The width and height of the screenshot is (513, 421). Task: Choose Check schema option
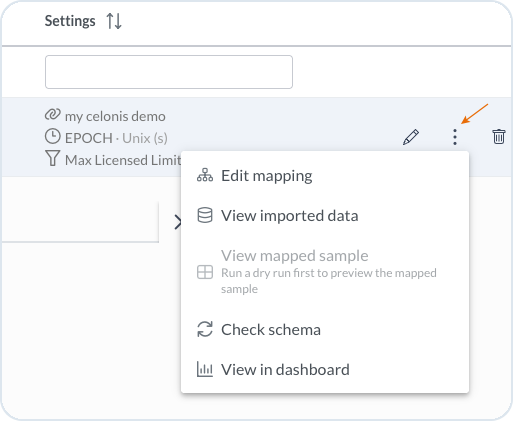325,330
